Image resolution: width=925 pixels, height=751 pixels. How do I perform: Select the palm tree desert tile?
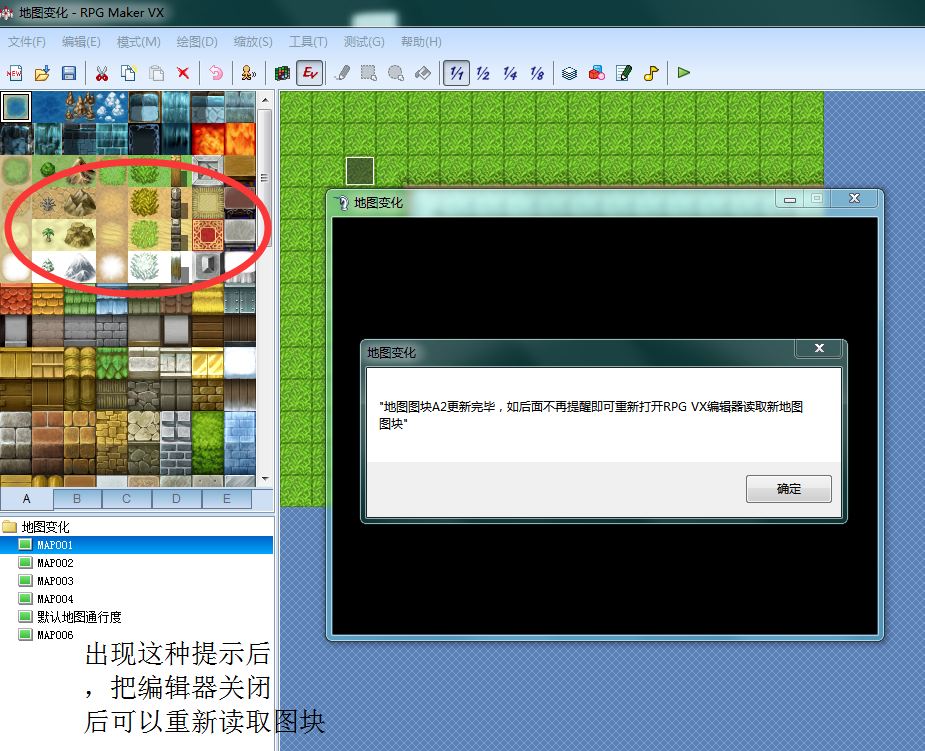(x=48, y=235)
